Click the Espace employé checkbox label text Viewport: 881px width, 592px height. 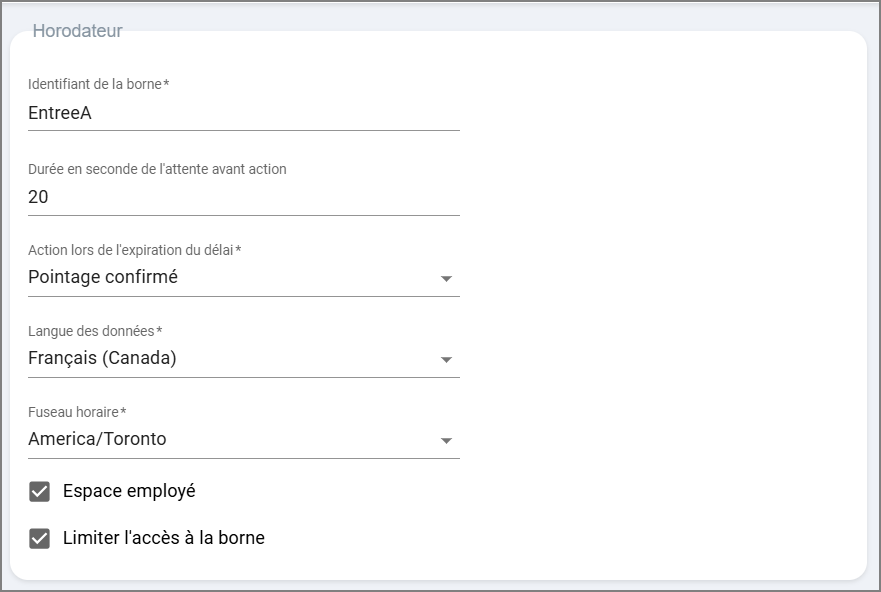[x=129, y=491]
